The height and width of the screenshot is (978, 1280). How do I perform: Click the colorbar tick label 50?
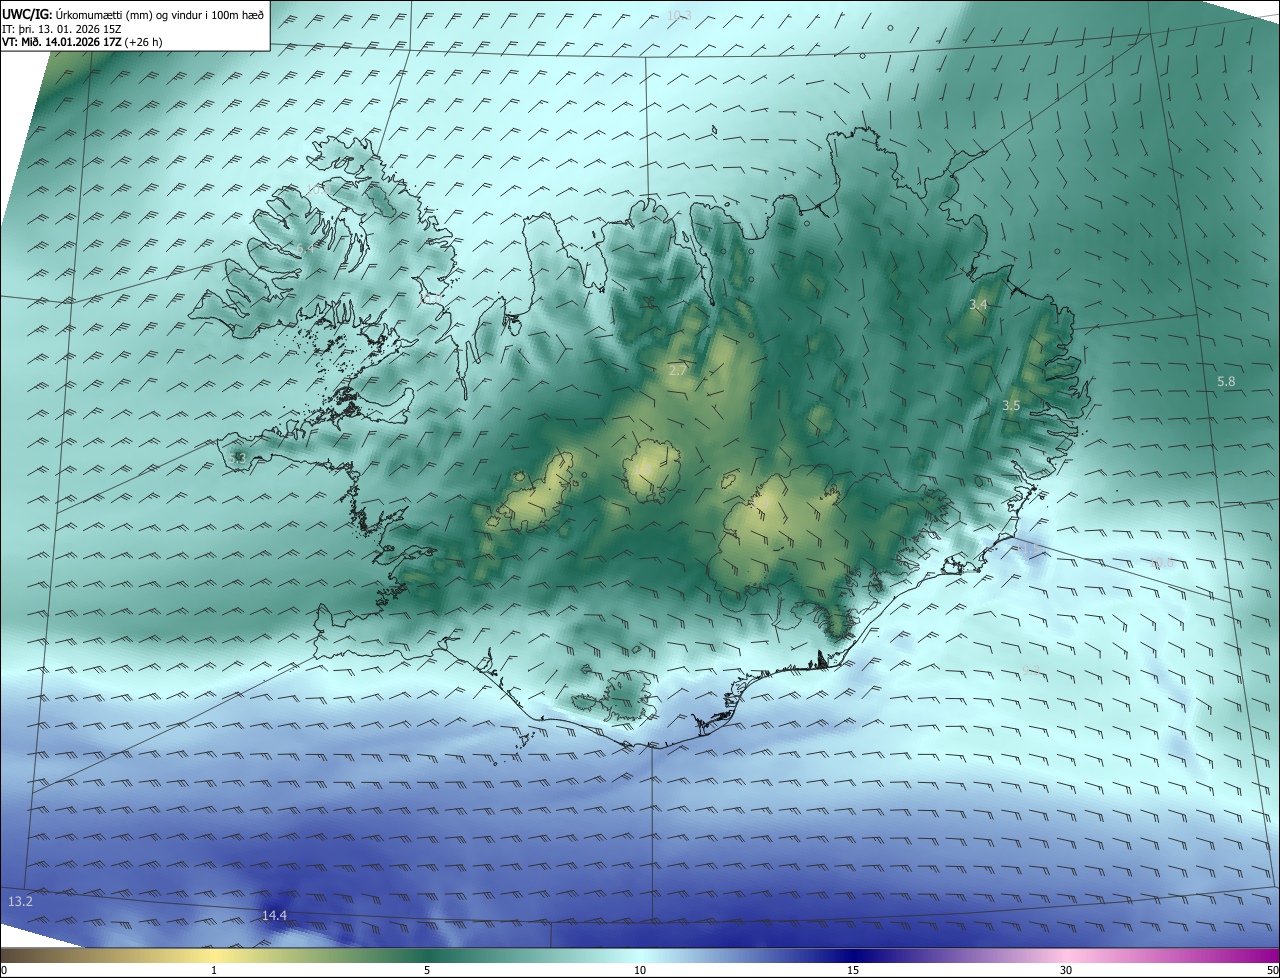coord(1273,970)
